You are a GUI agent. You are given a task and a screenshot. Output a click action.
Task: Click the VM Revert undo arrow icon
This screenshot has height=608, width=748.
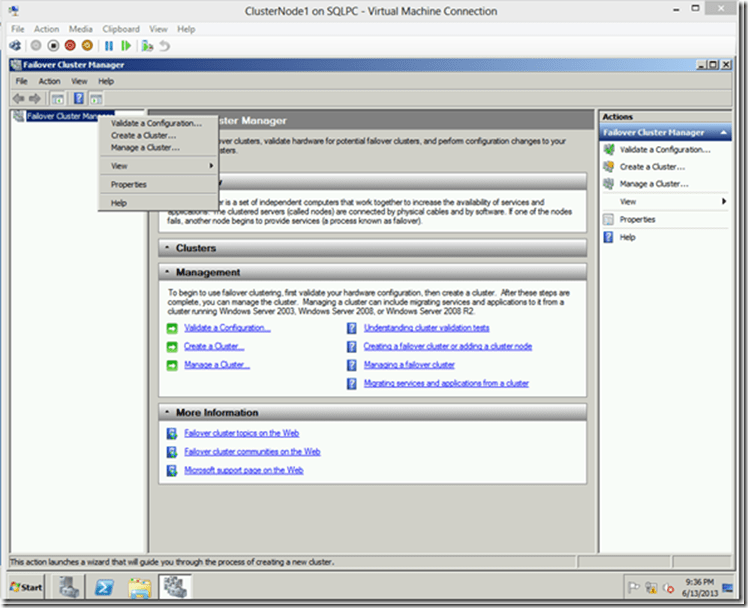[164, 46]
